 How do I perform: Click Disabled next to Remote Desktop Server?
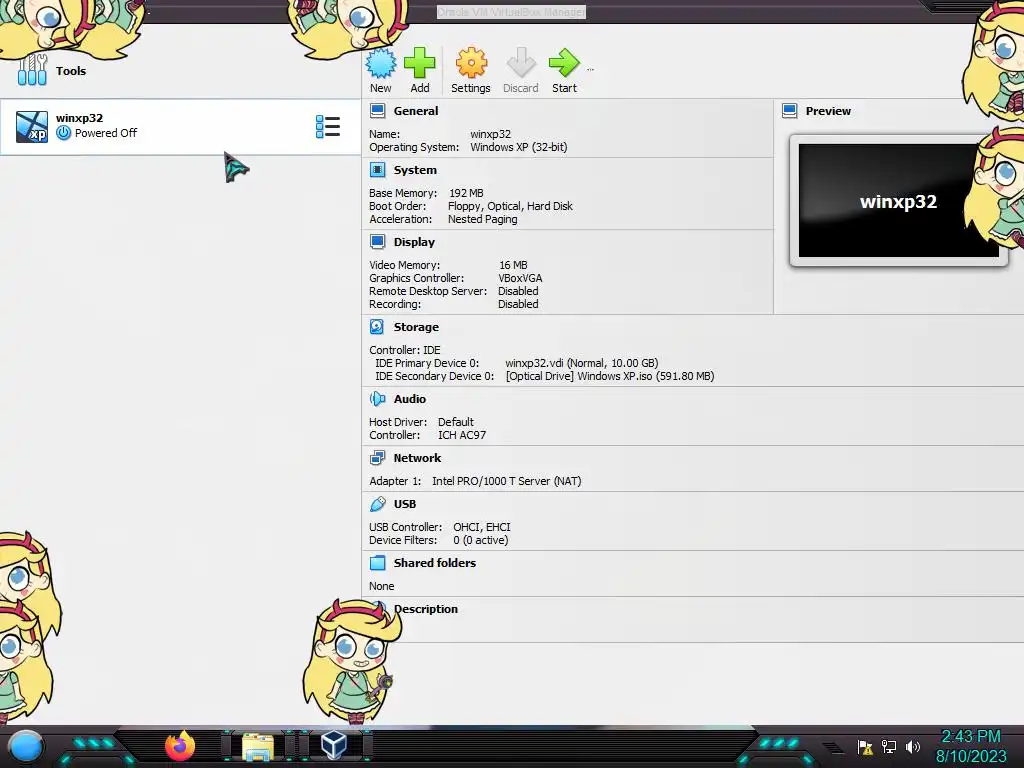518,291
